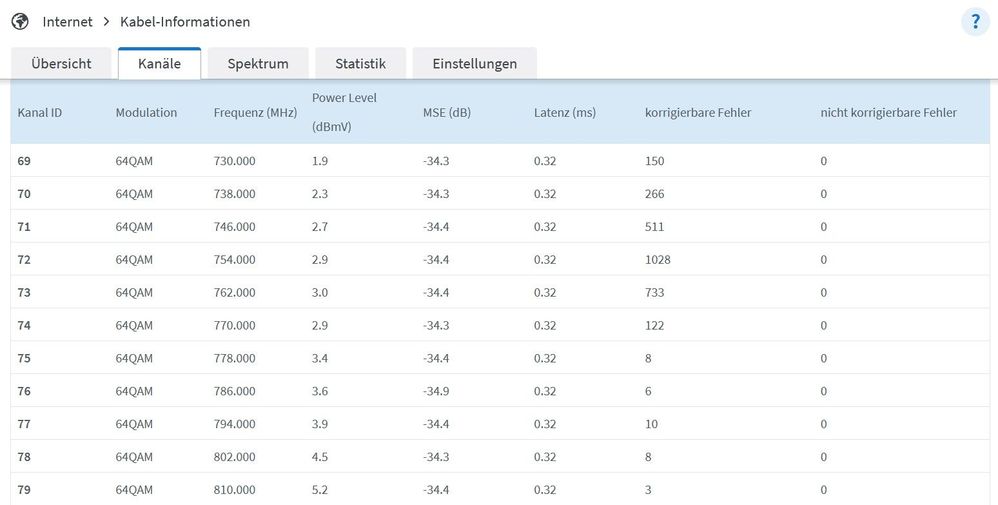998x505 pixels.
Task: Click the korrigierbare Fehler column header
Action: pos(698,113)
